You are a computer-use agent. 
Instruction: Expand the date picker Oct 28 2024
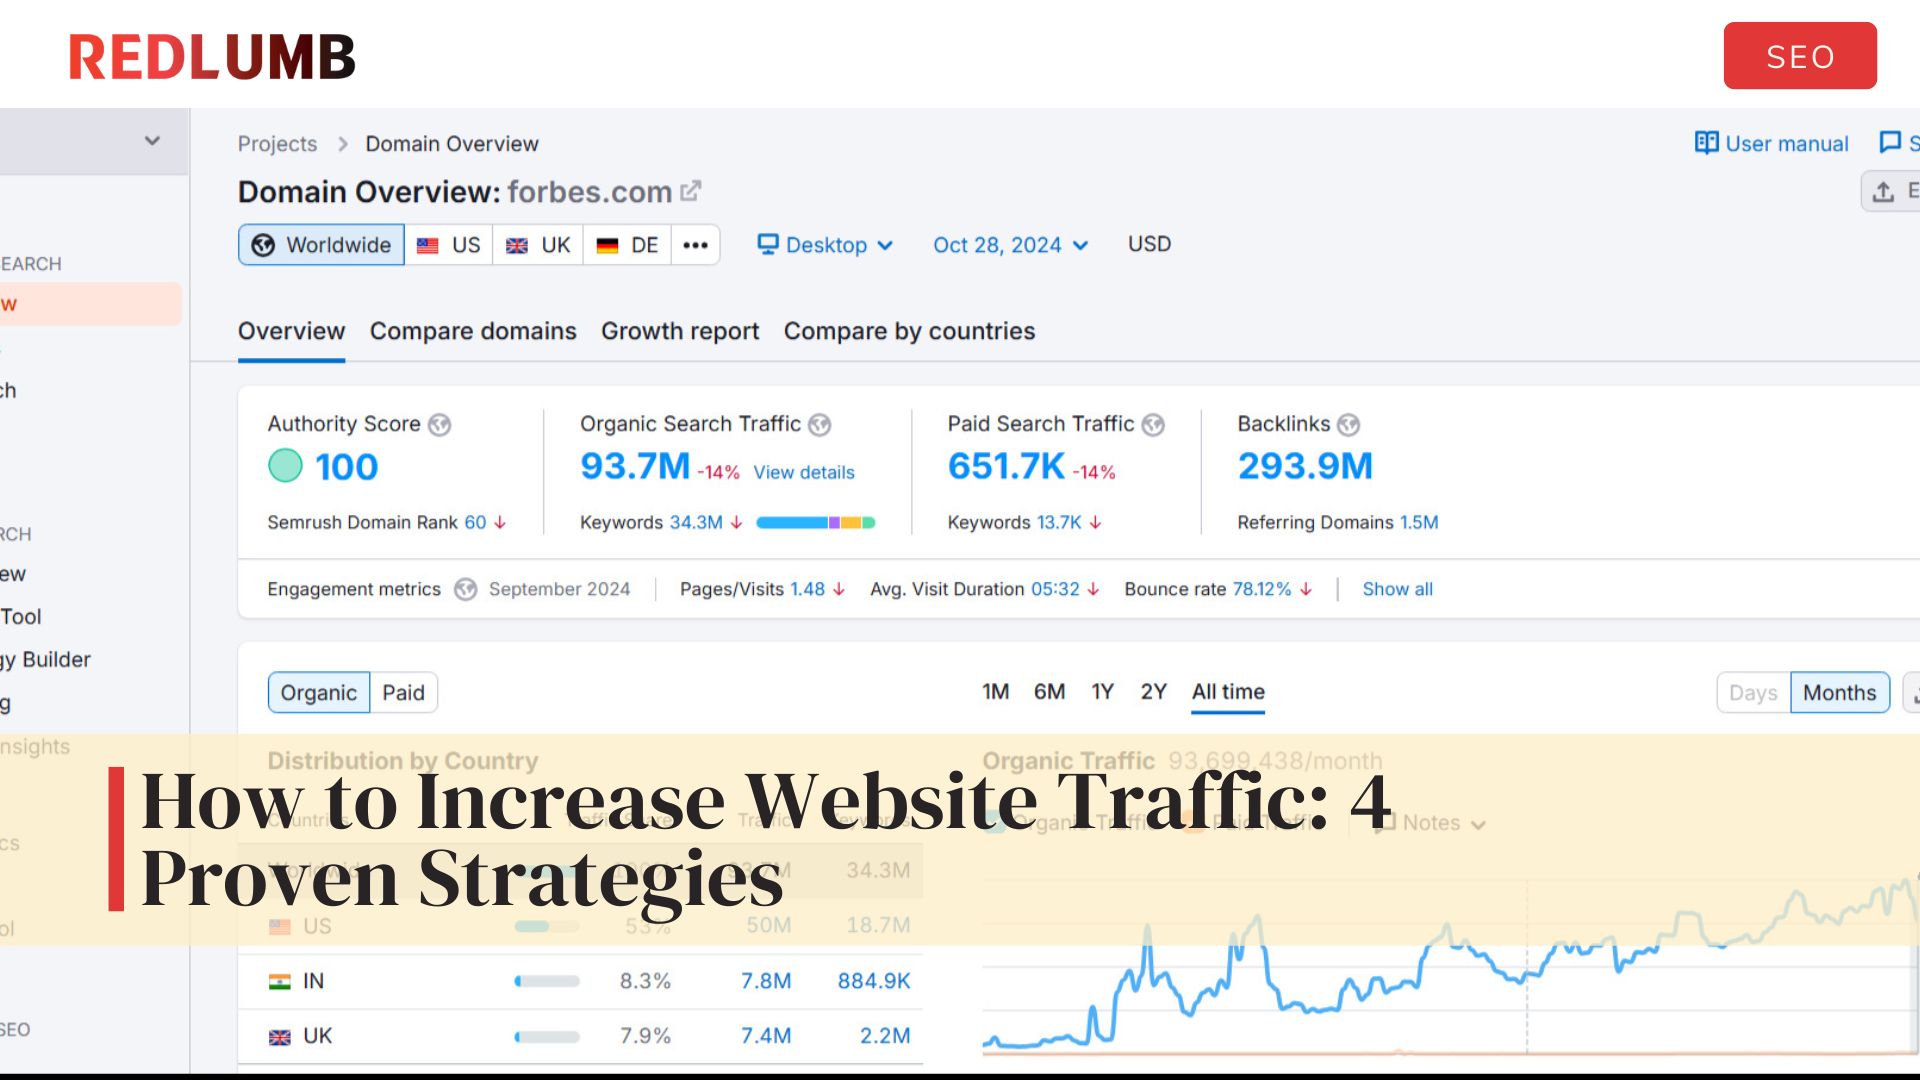click(x=1006, y=245)
